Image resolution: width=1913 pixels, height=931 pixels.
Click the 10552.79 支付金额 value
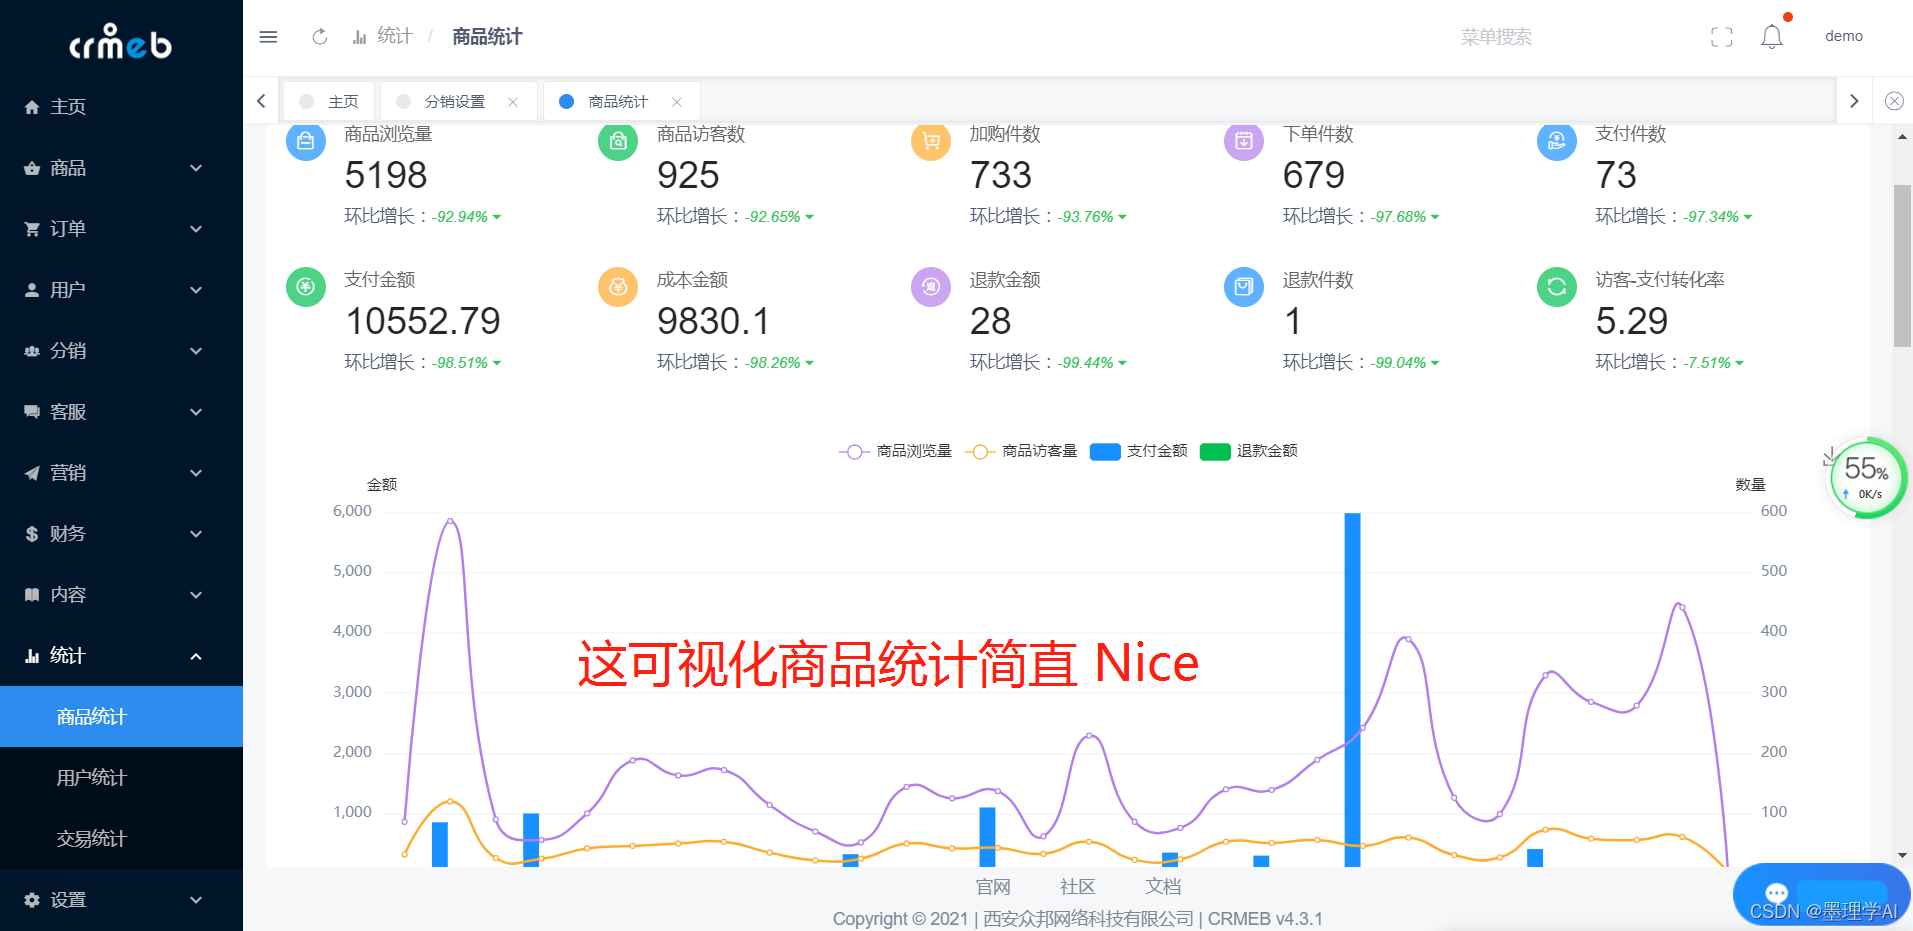[x=422, y=321]
